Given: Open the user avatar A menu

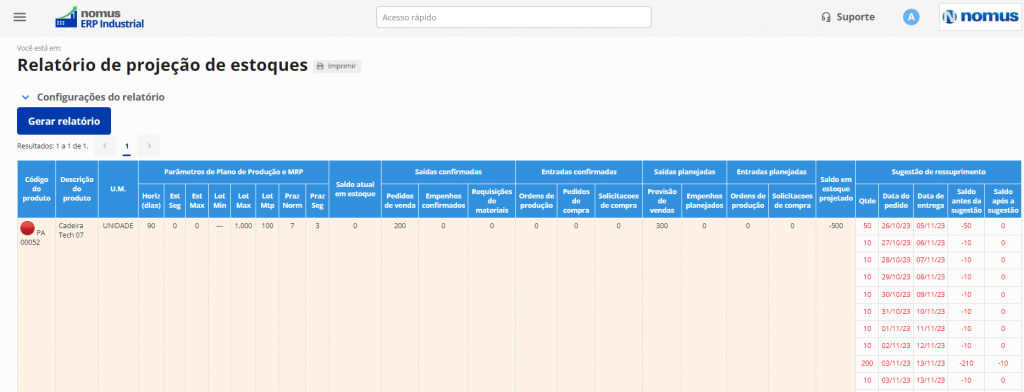Looking at the screenshot, I should click(911, 18).
